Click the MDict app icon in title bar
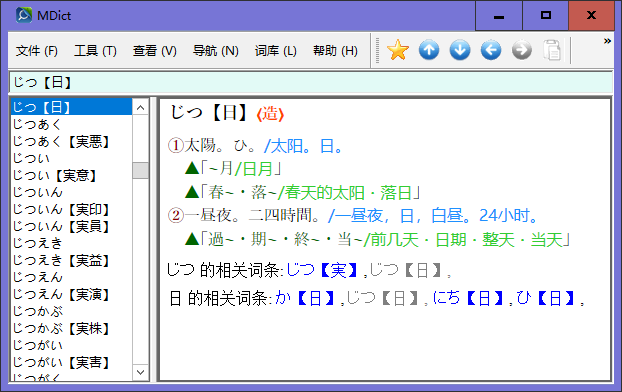Screen dimensions: 622x392 tap(23, 15)
